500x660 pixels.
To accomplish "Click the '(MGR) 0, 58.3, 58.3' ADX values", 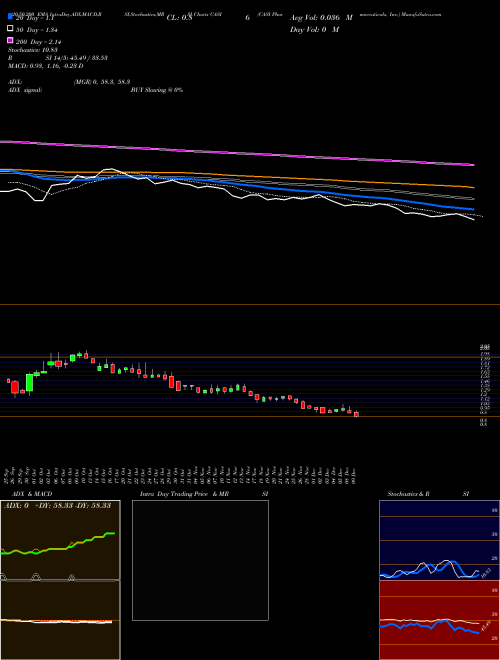I will coord(101,82).
